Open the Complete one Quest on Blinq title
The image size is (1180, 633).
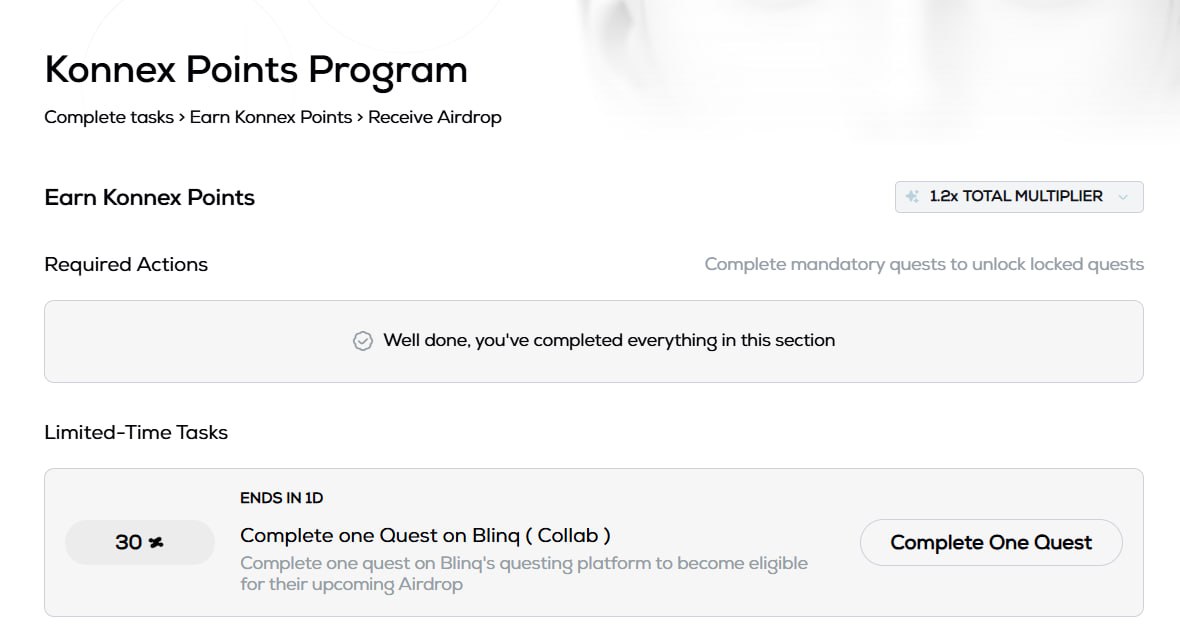pos(425,535)
